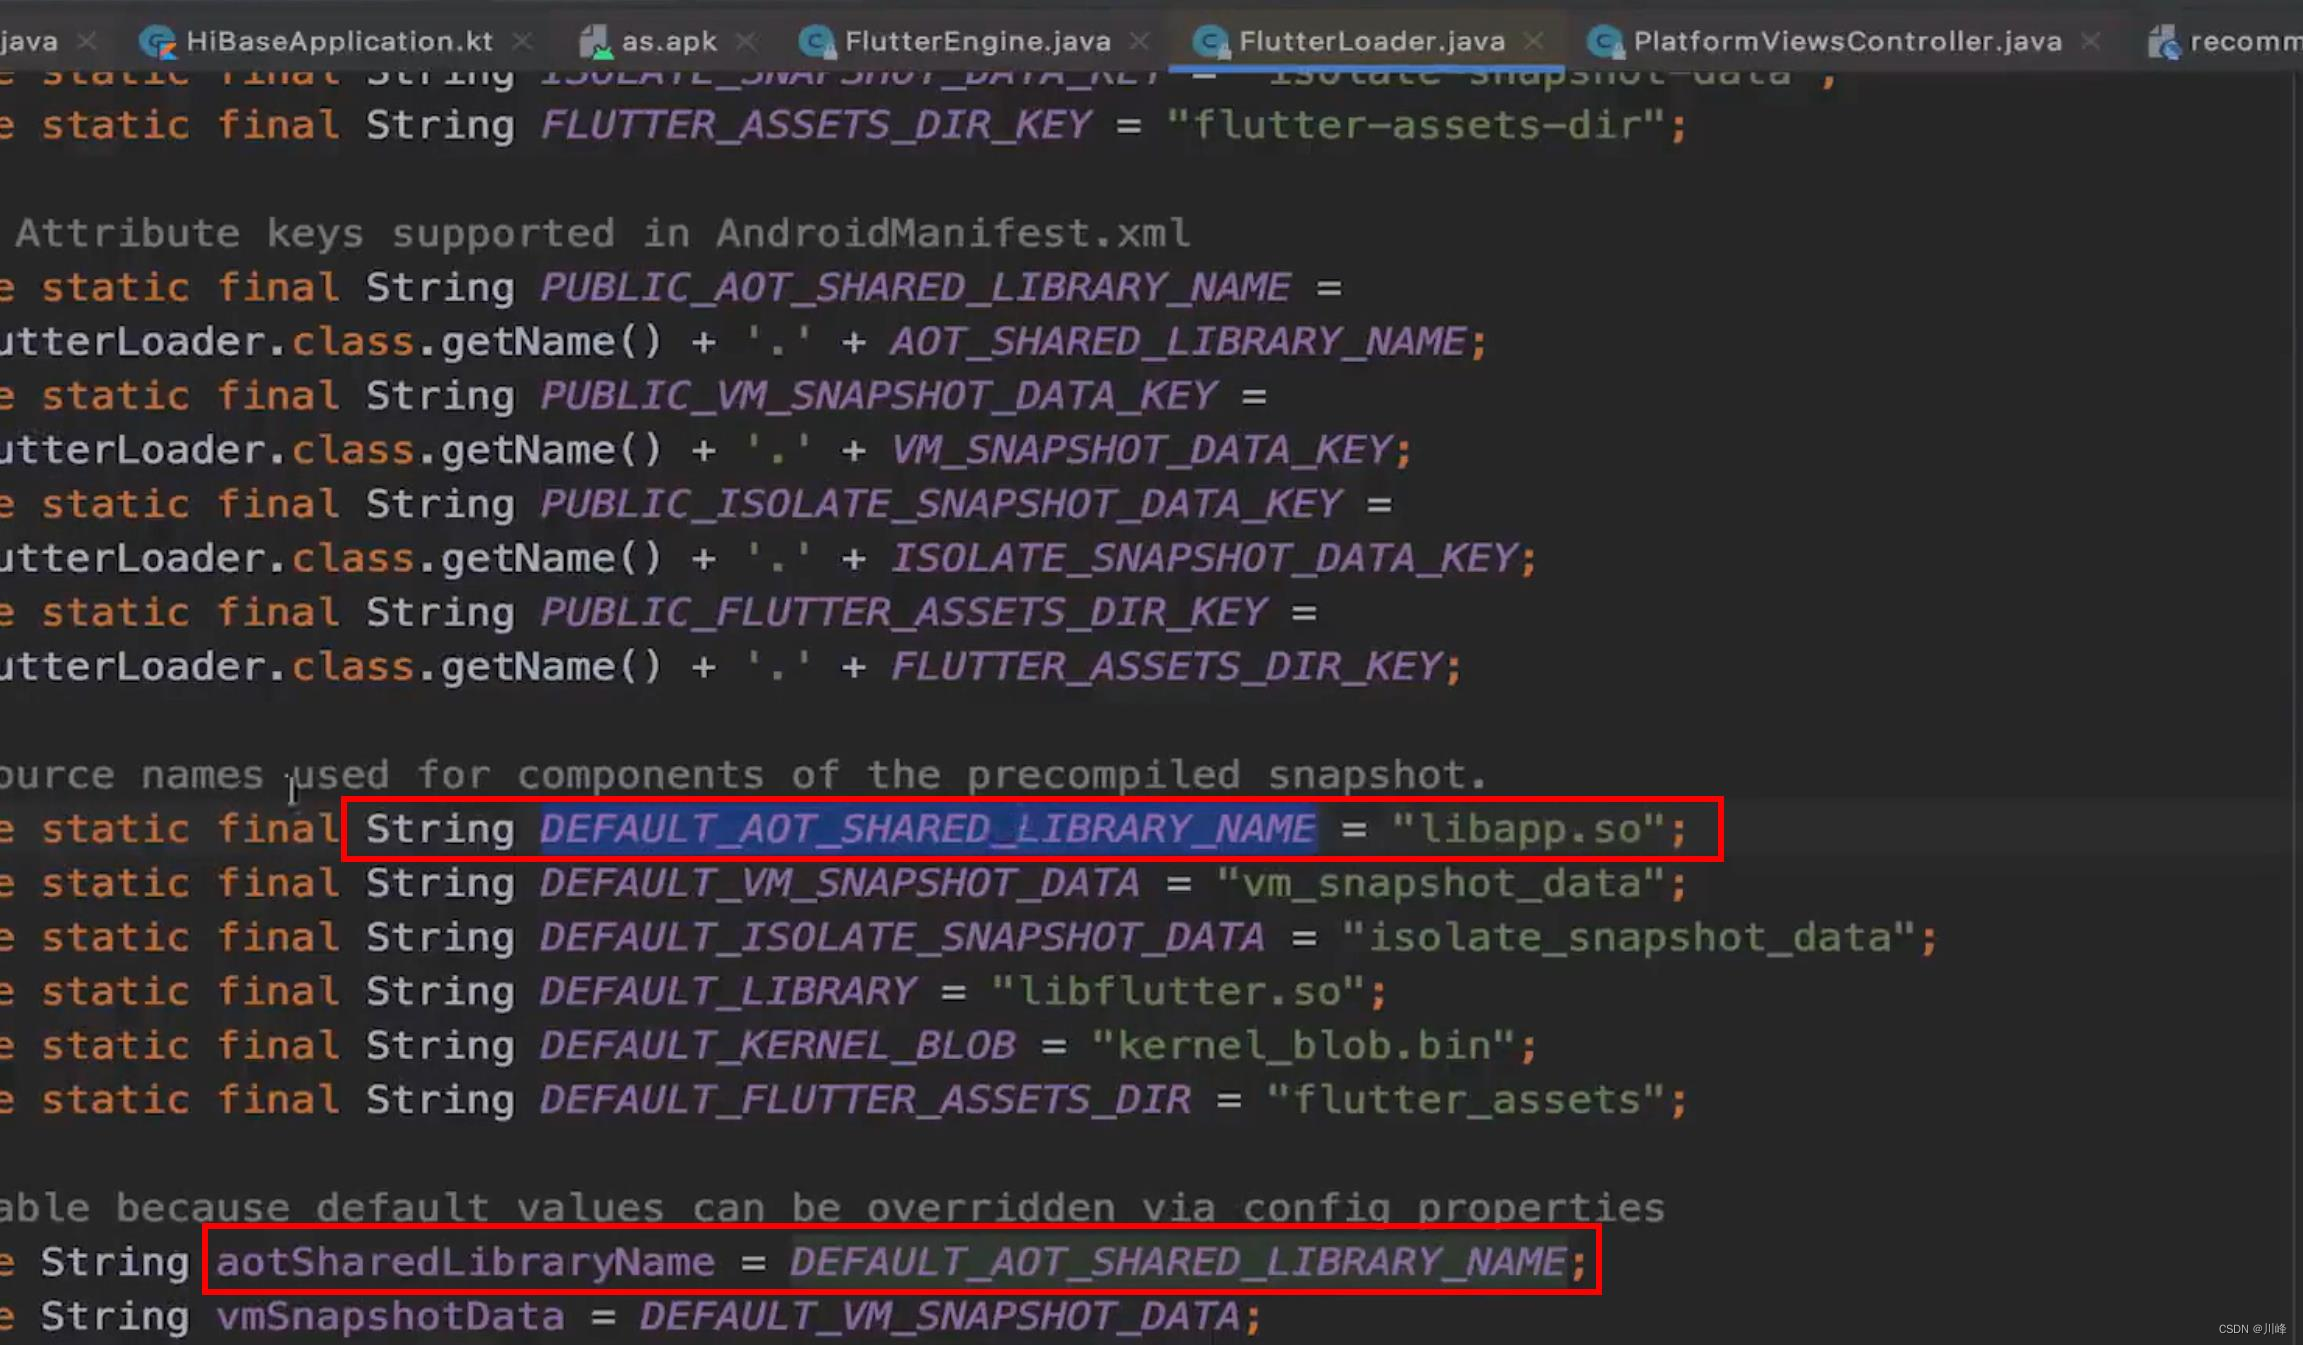This screenshot has height=1345, width=2303.
Task: Open the PlatformViewsController.java tab
Action: pos(1847,41)
